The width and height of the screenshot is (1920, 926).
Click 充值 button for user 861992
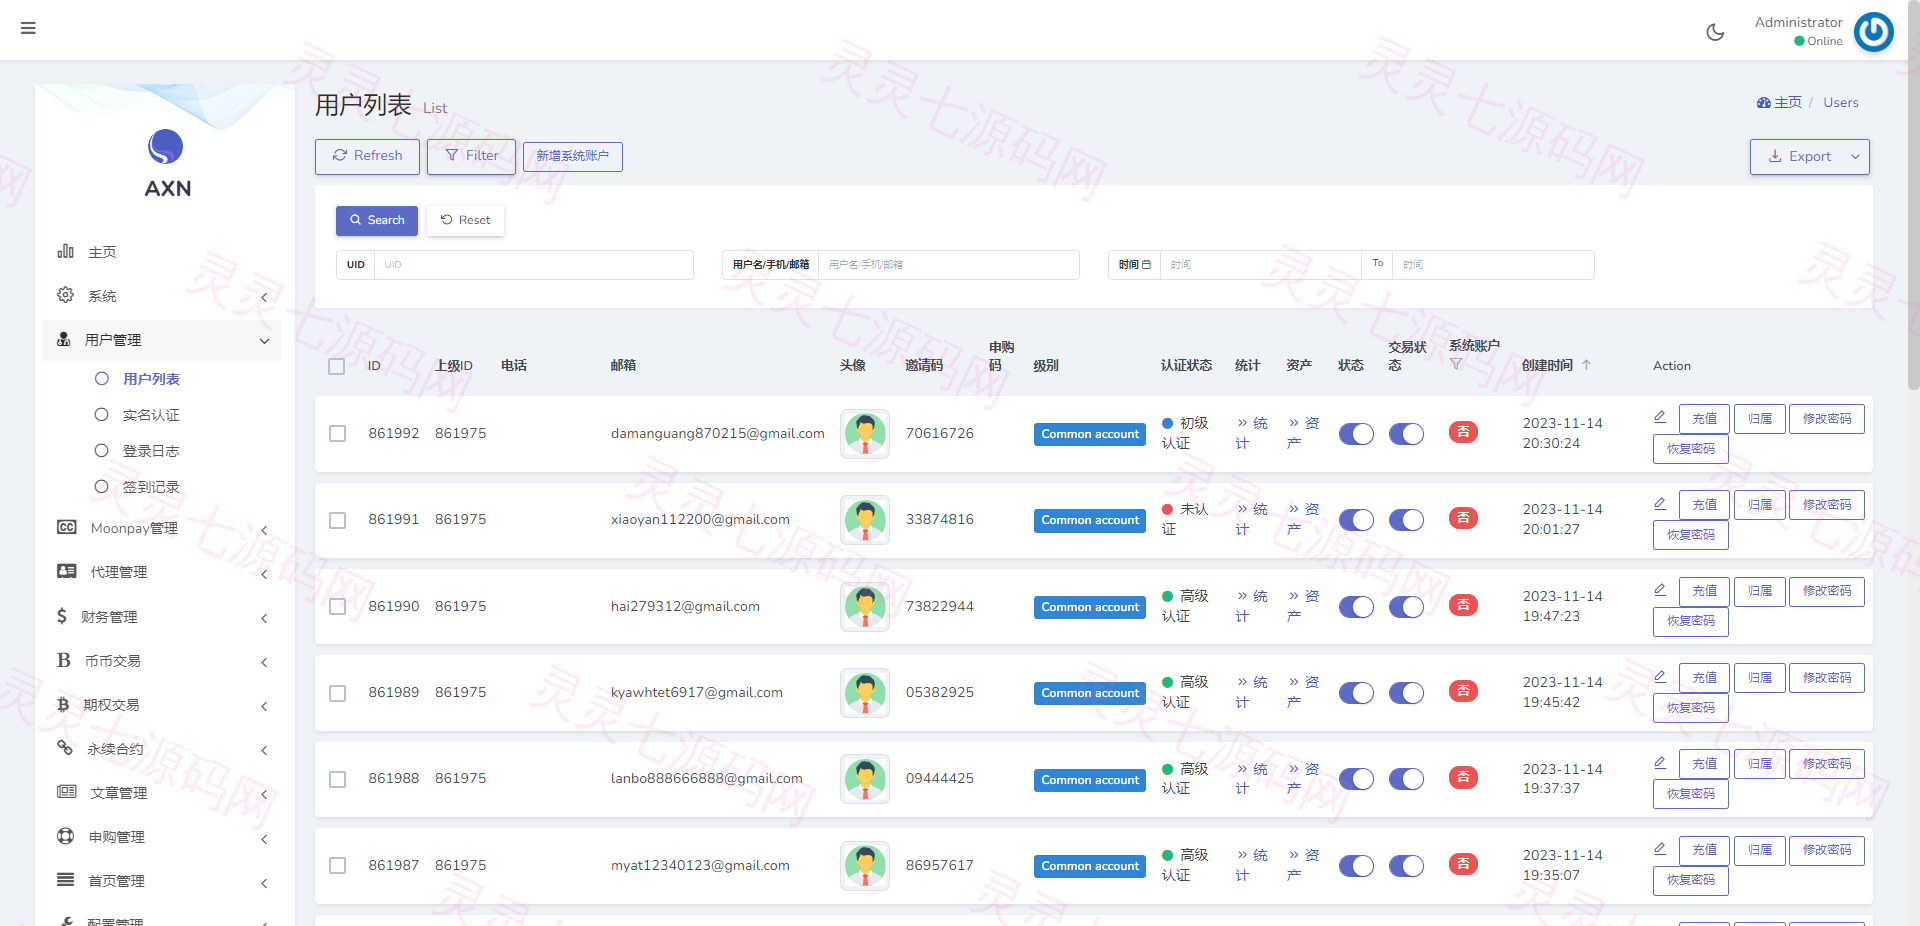[x=1704, y=419]
